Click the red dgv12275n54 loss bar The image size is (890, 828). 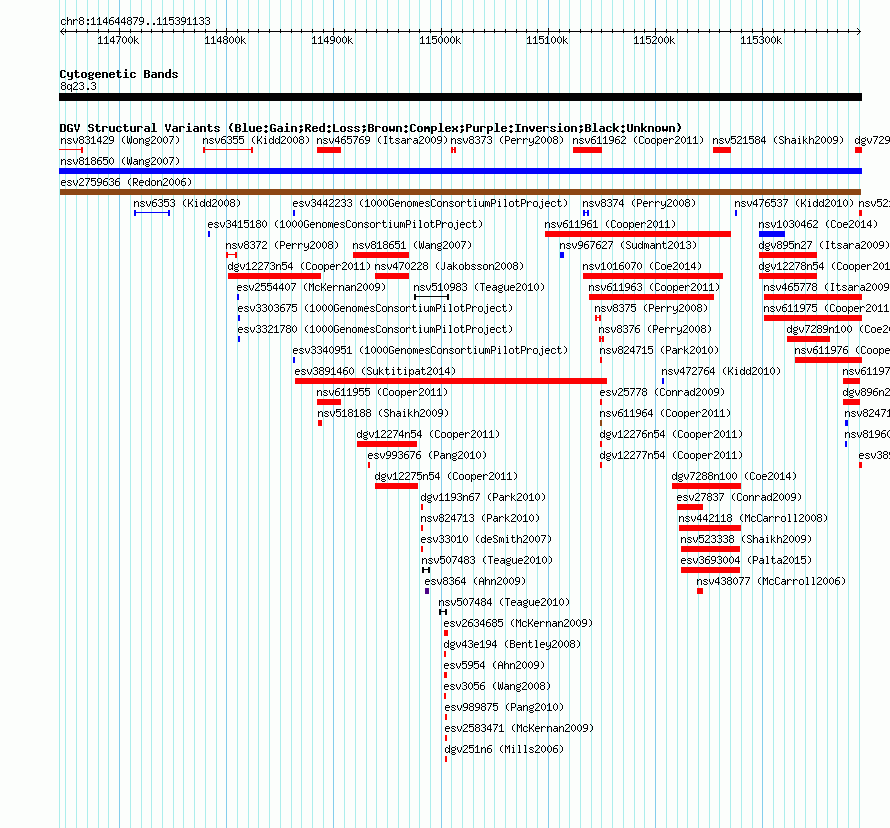(396, 486)
